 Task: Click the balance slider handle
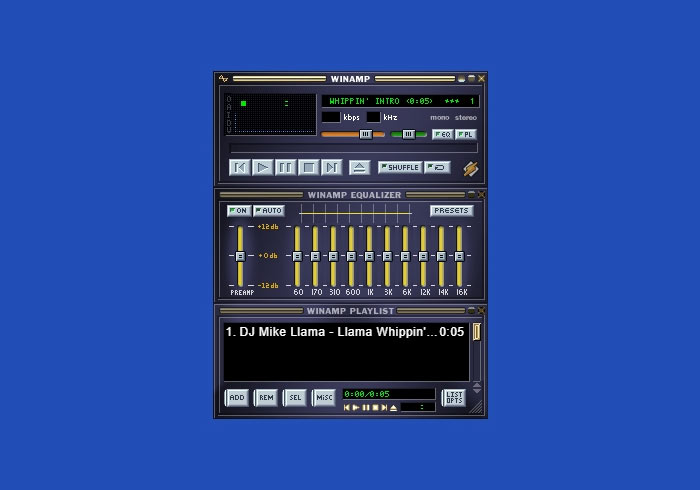click(x=408, y=134)
